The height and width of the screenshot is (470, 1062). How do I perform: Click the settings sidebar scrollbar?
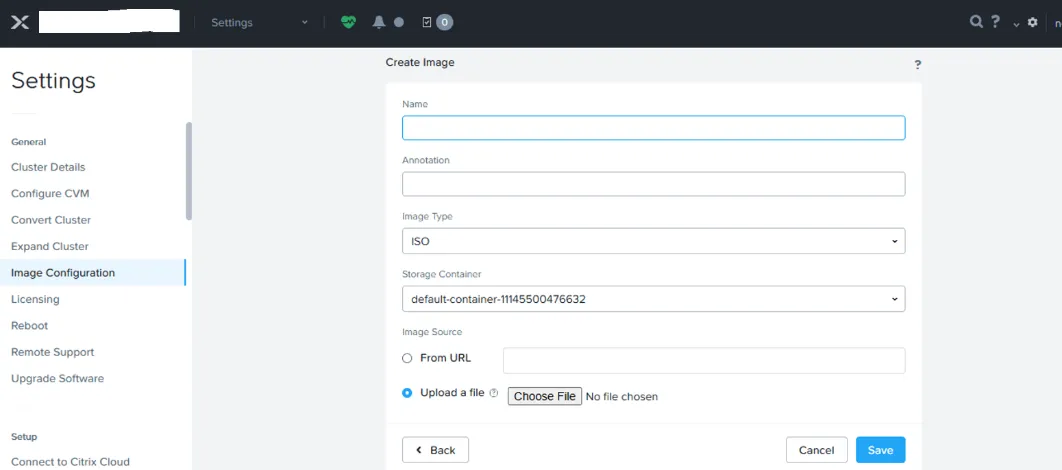click(x=189, y=171)
